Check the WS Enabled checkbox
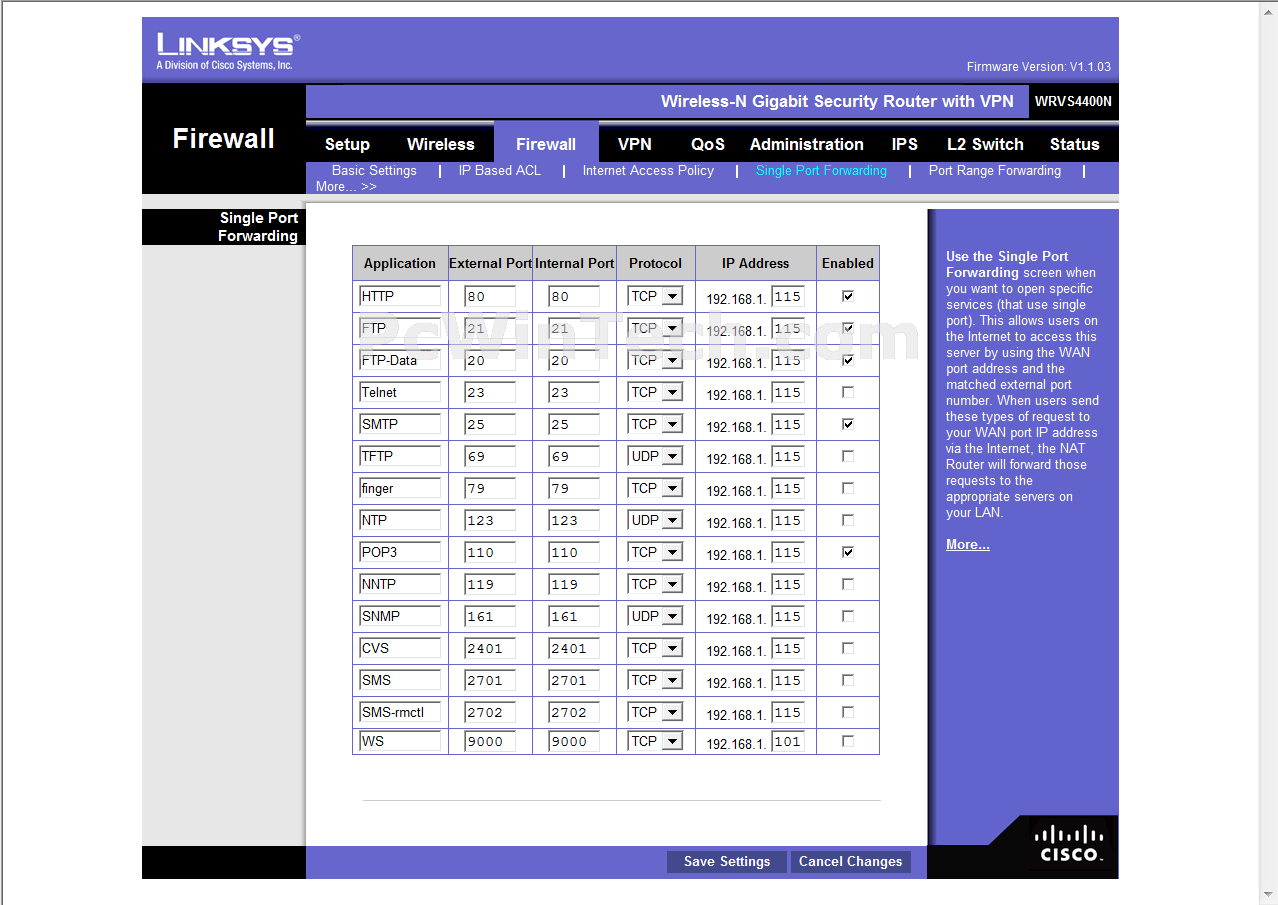The image size is (1278, 905). (848, 741)
